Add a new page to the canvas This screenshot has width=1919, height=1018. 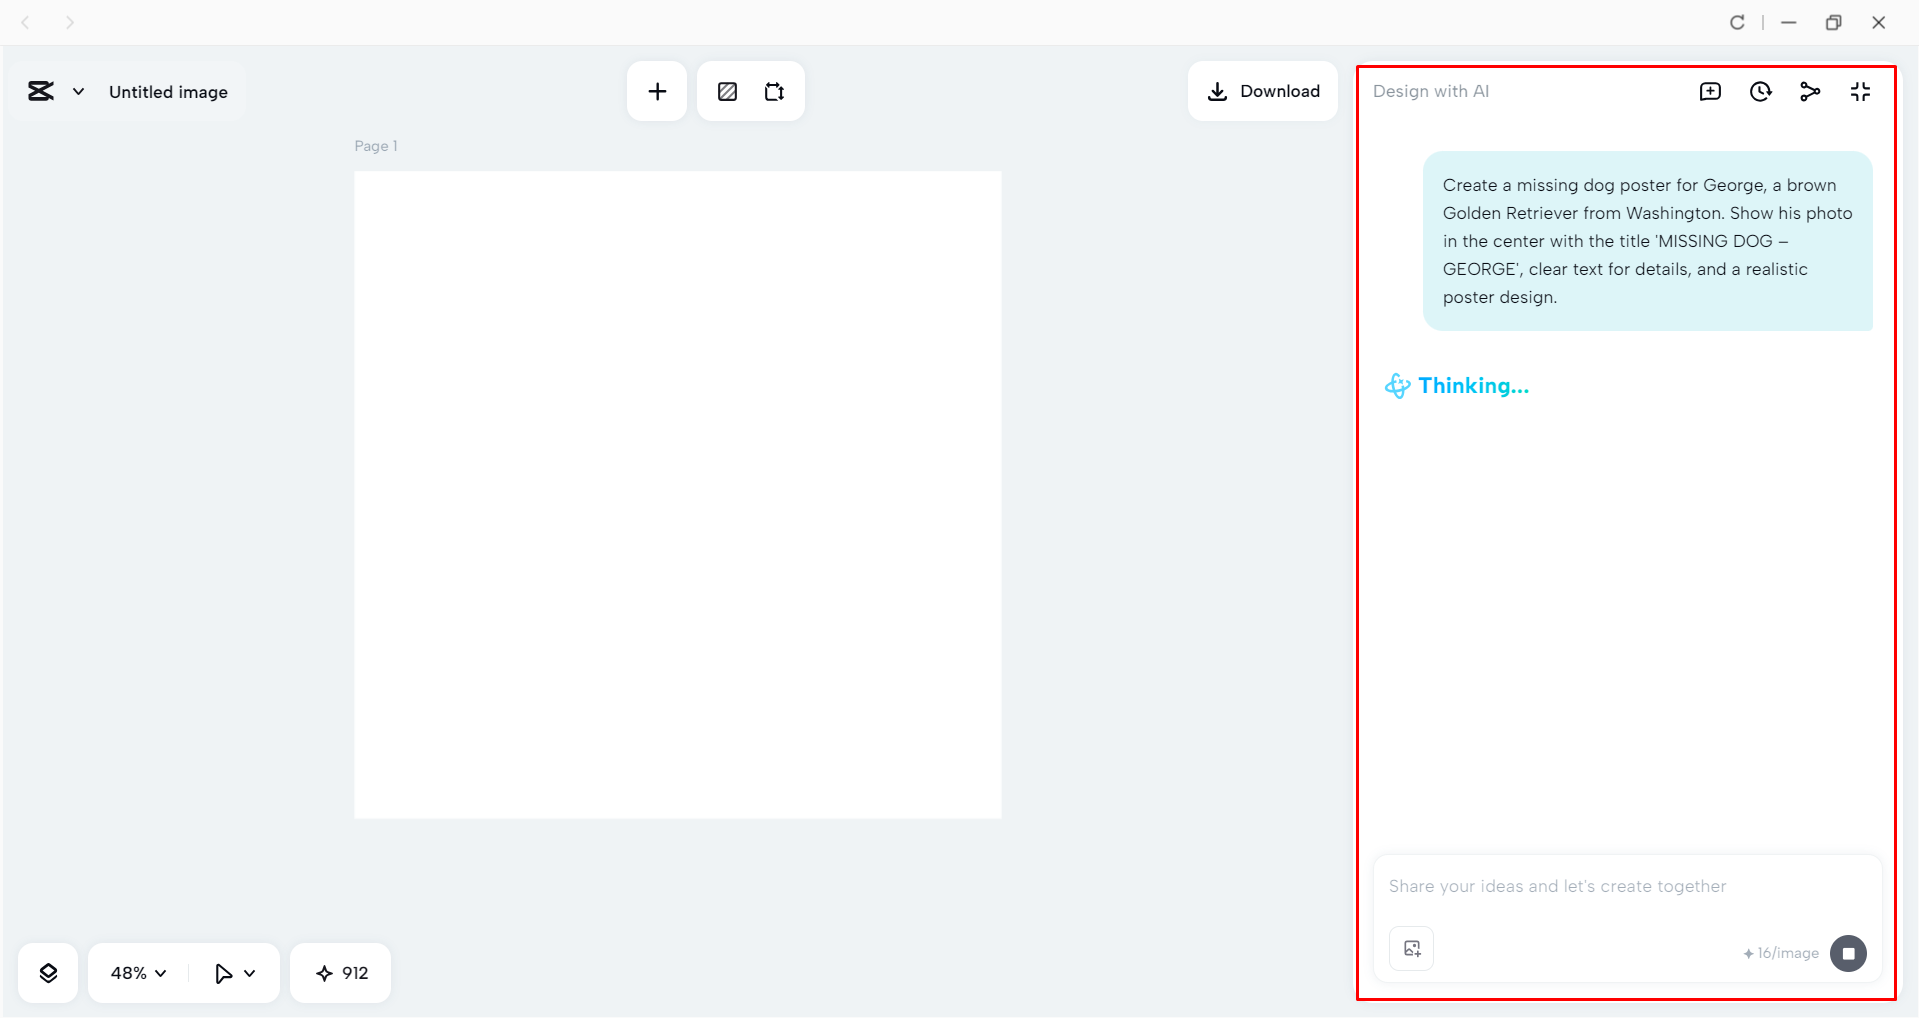(x=656, y=91)
